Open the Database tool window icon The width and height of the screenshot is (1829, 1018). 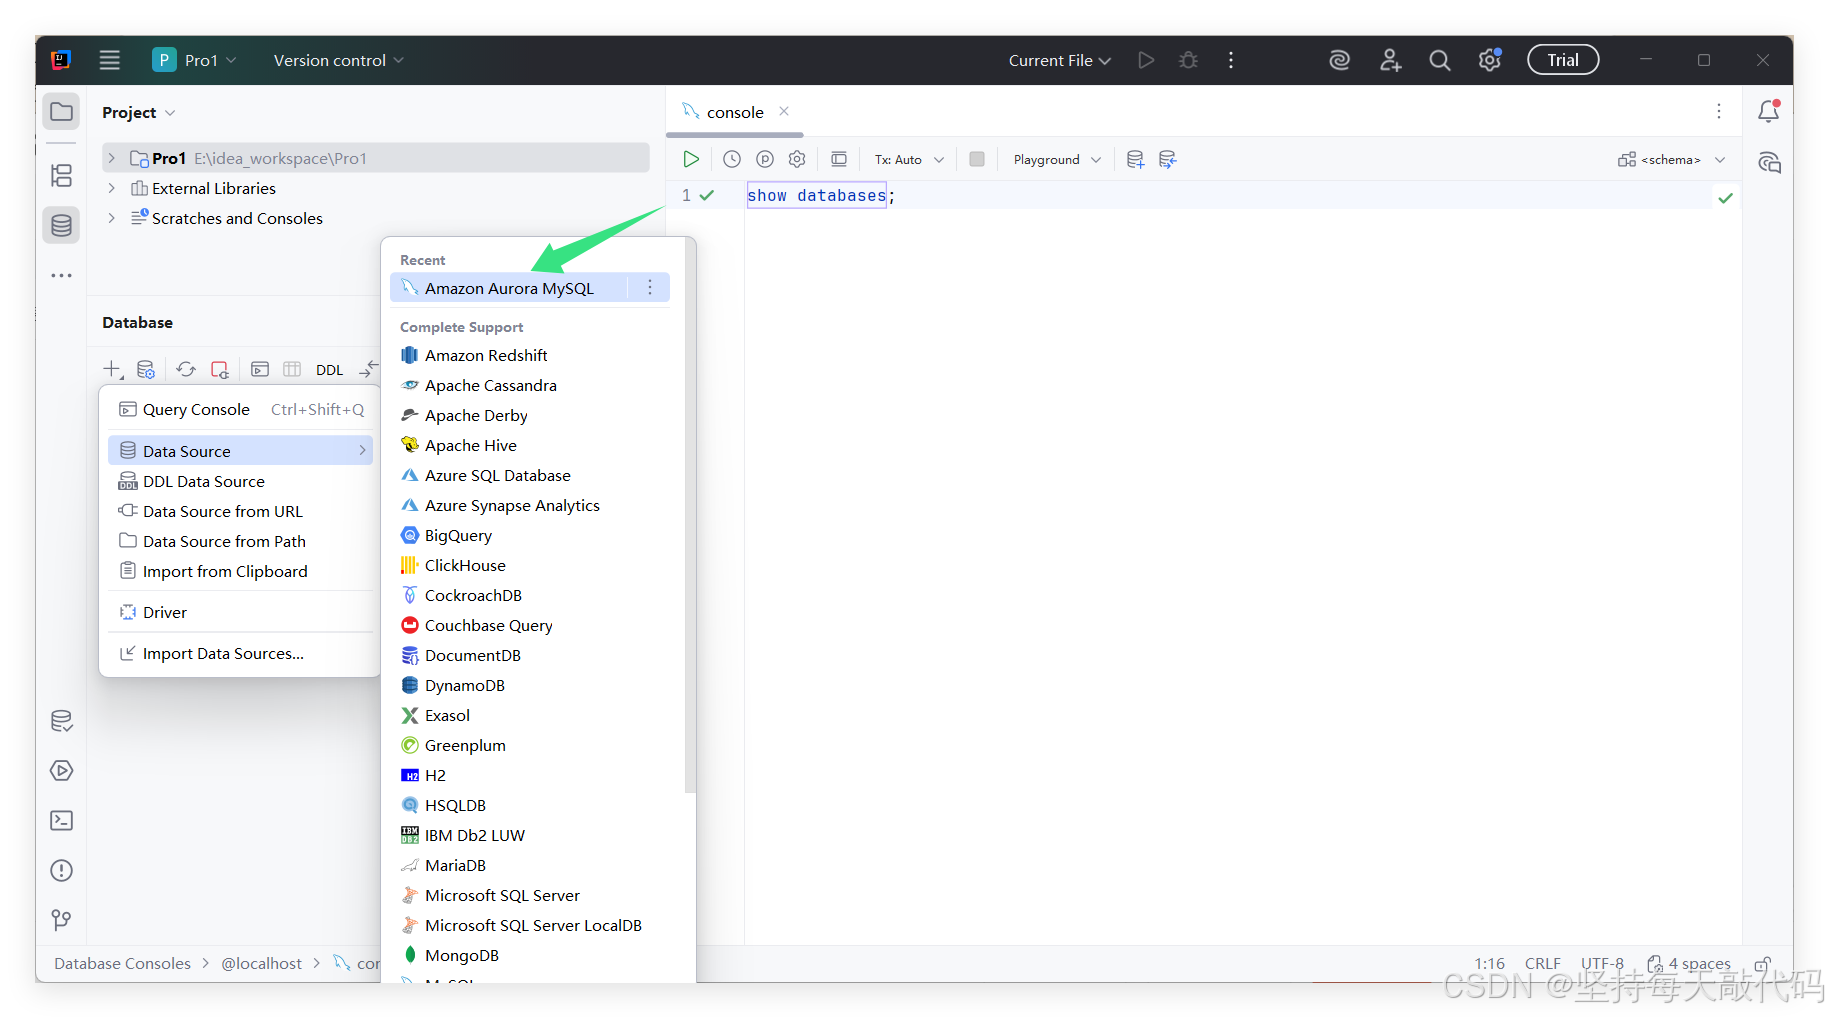[62, 225]
